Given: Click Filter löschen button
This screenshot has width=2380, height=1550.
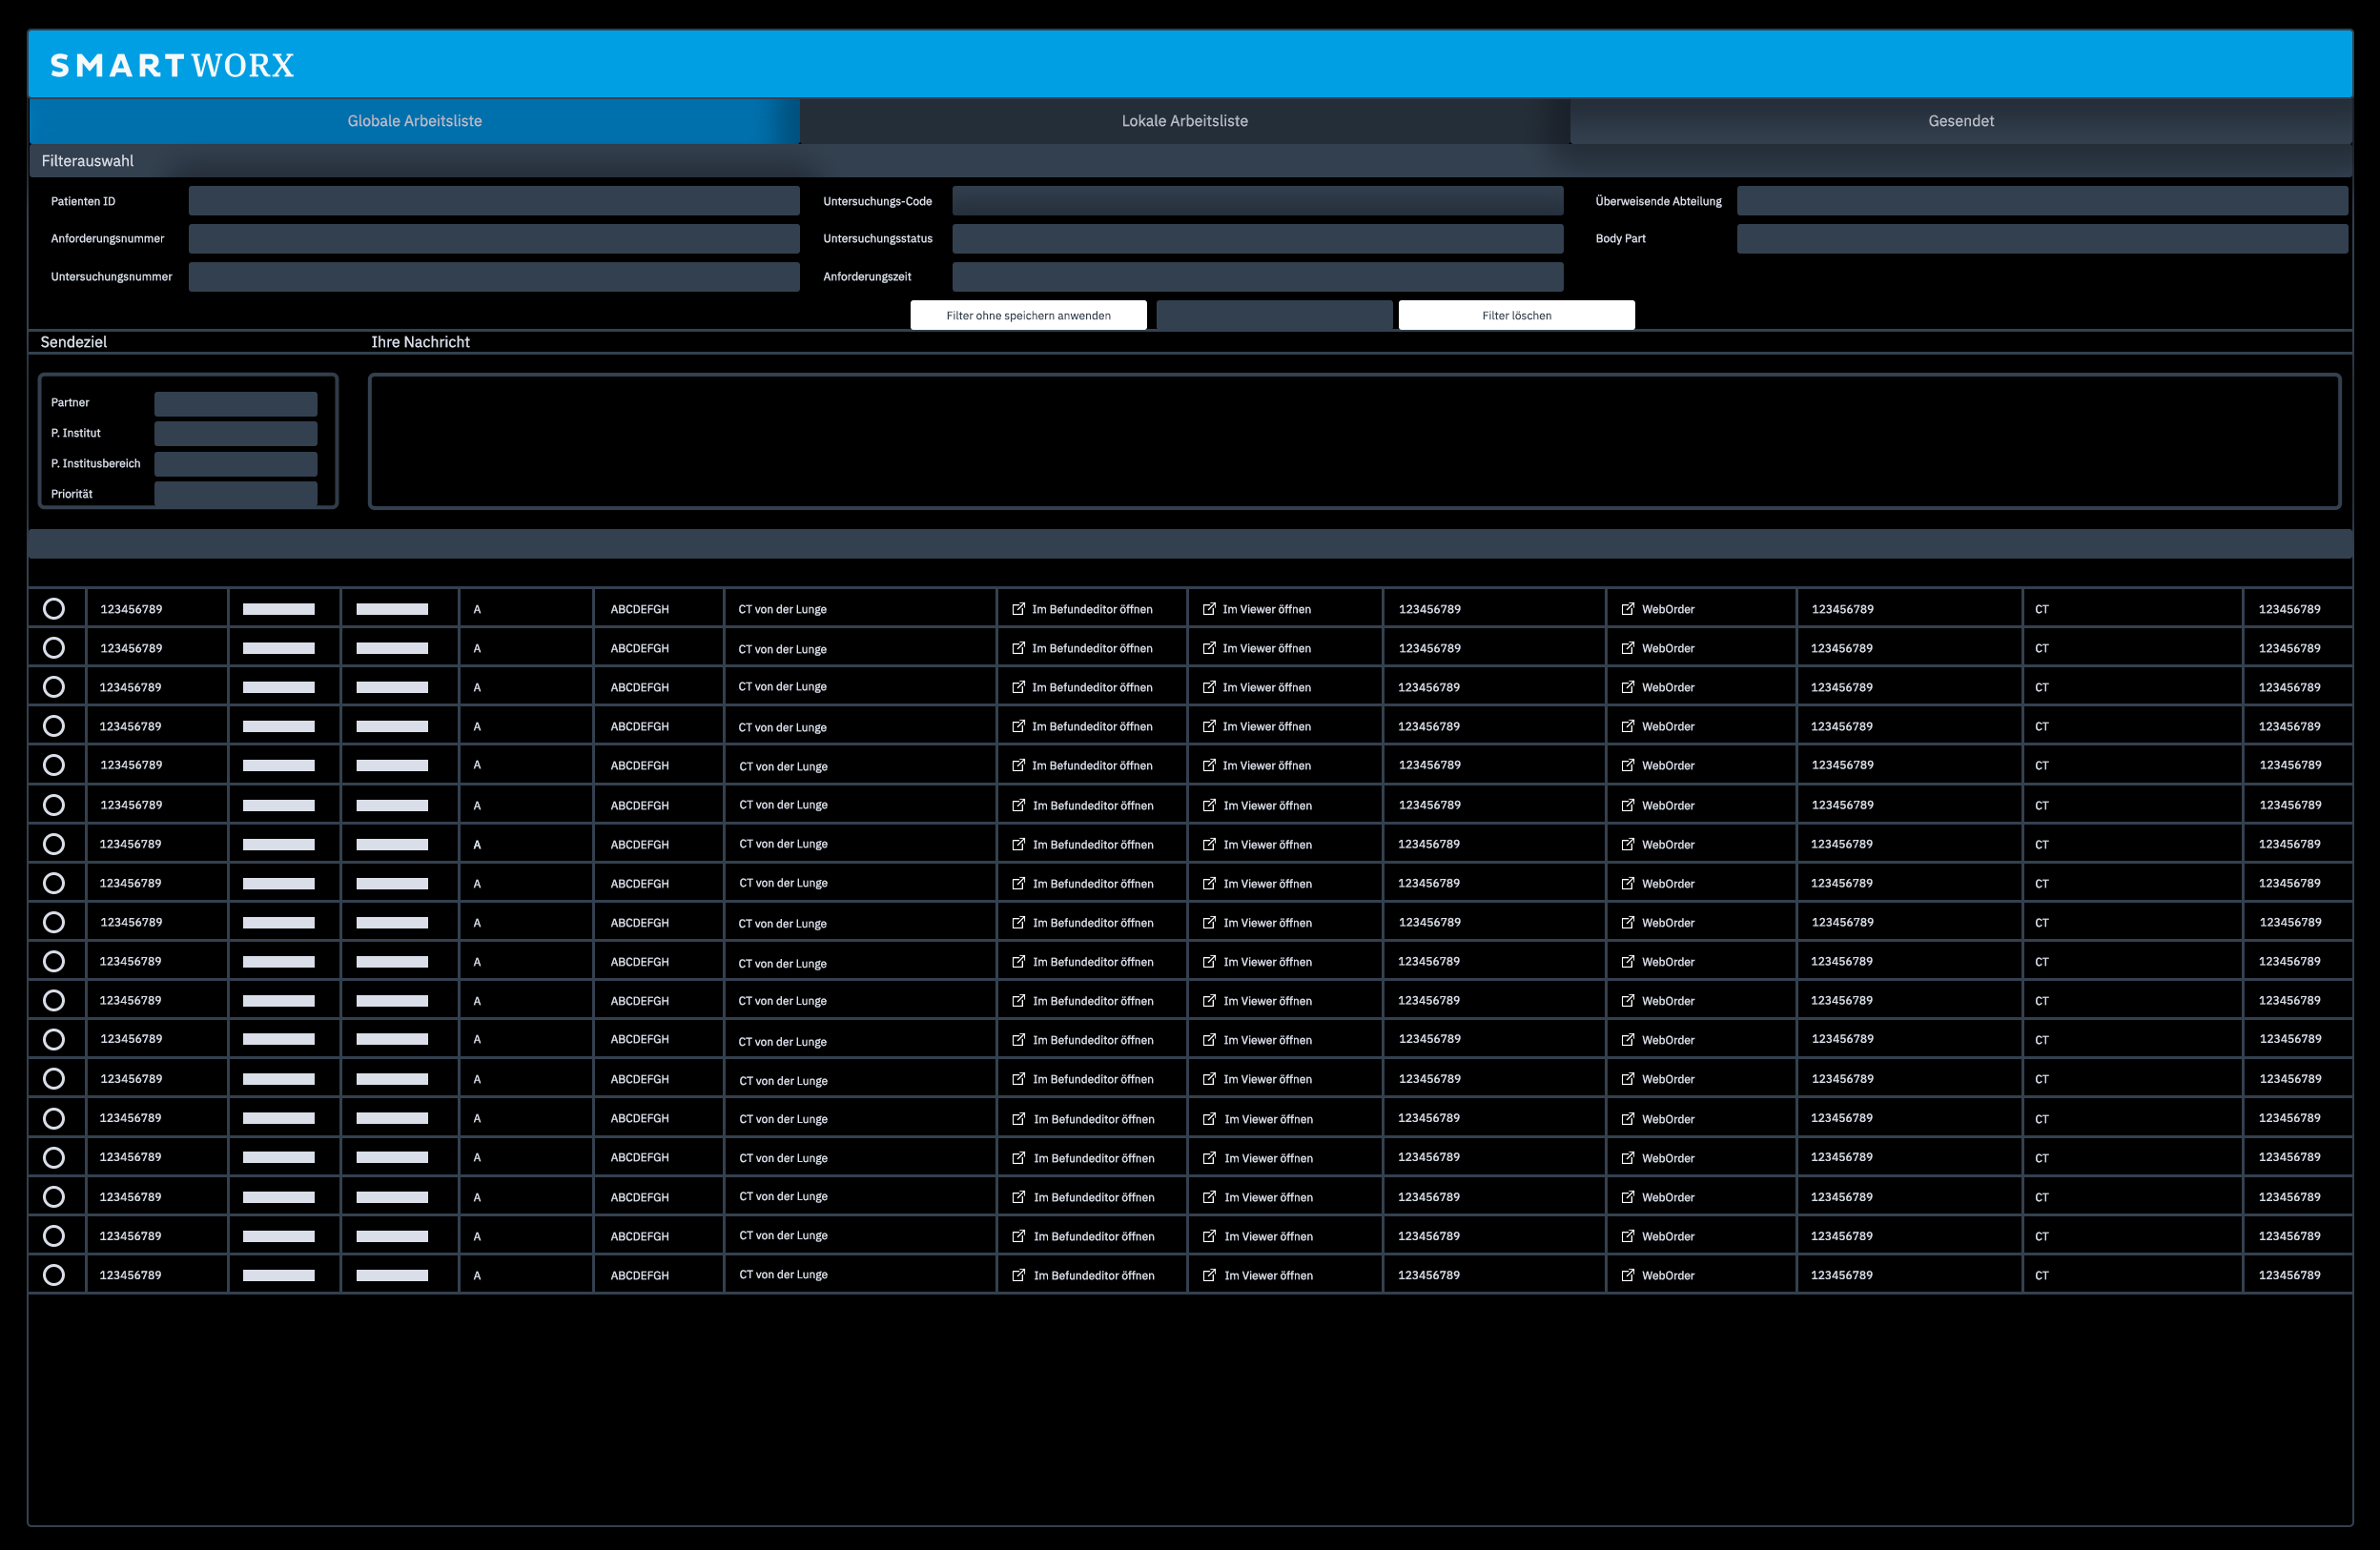Looking at the screenshot, I should point(1516,315).
